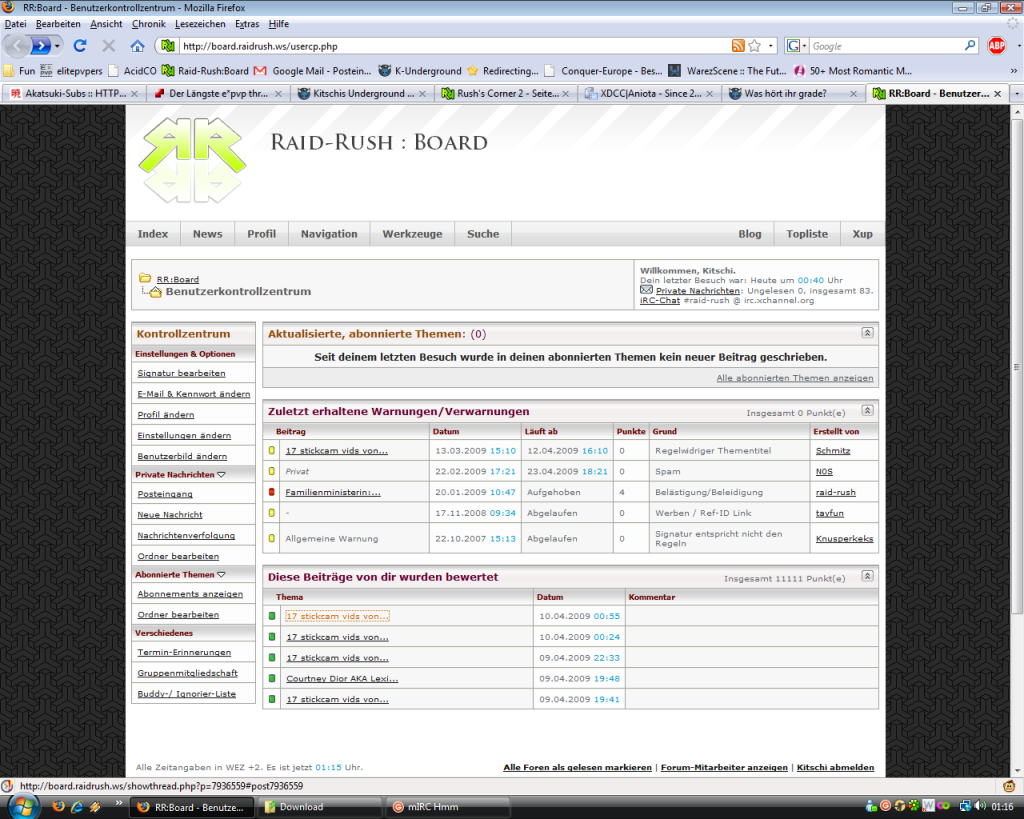
Task: Open Buddy-/Ignorier-Liste link
Action: pyautogui.click(x=186, y=694)
